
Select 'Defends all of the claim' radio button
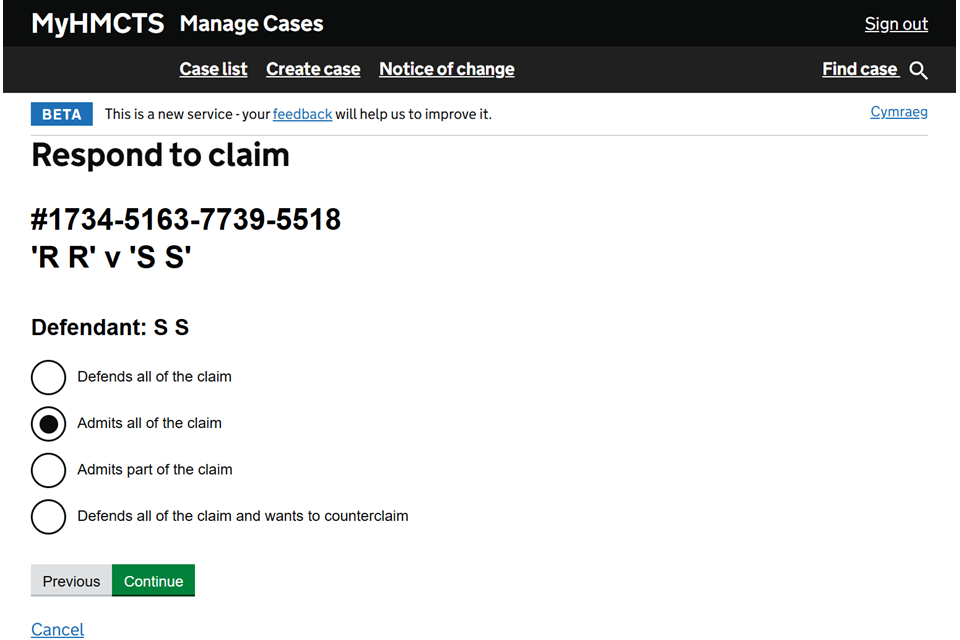tap(48, 377)
